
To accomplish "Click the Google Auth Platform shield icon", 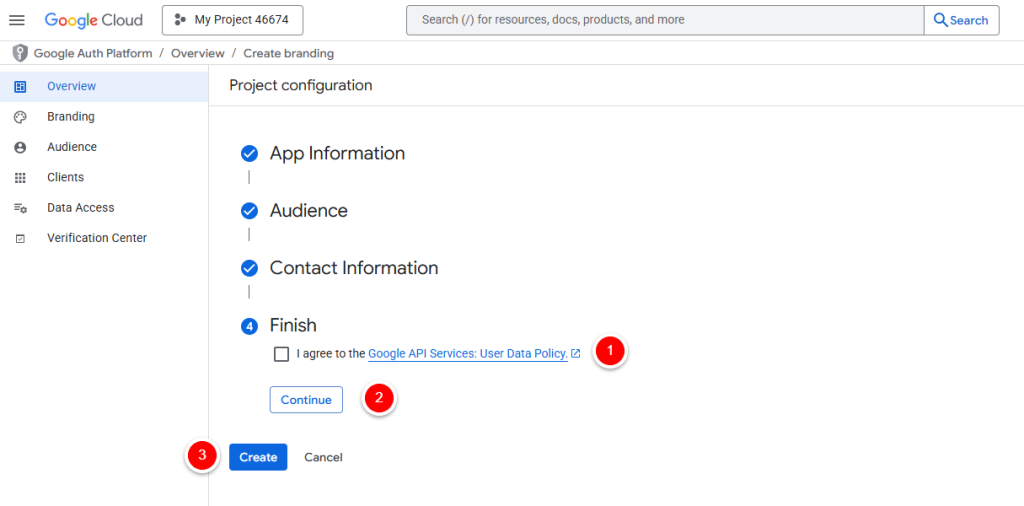I will point(20,53).
